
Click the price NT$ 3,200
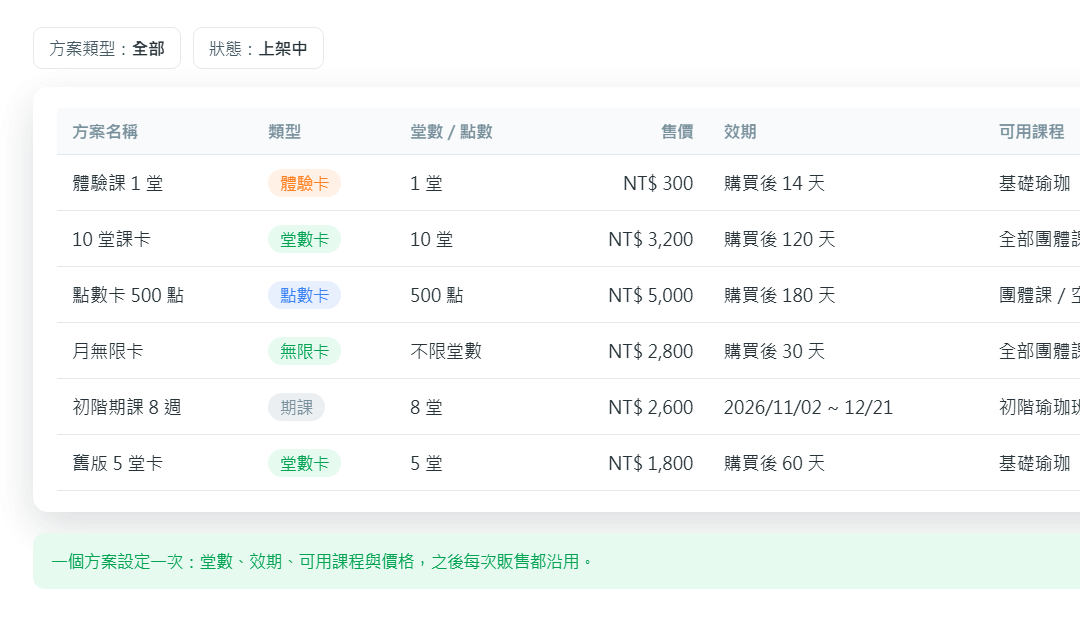[x=650, y=239]
